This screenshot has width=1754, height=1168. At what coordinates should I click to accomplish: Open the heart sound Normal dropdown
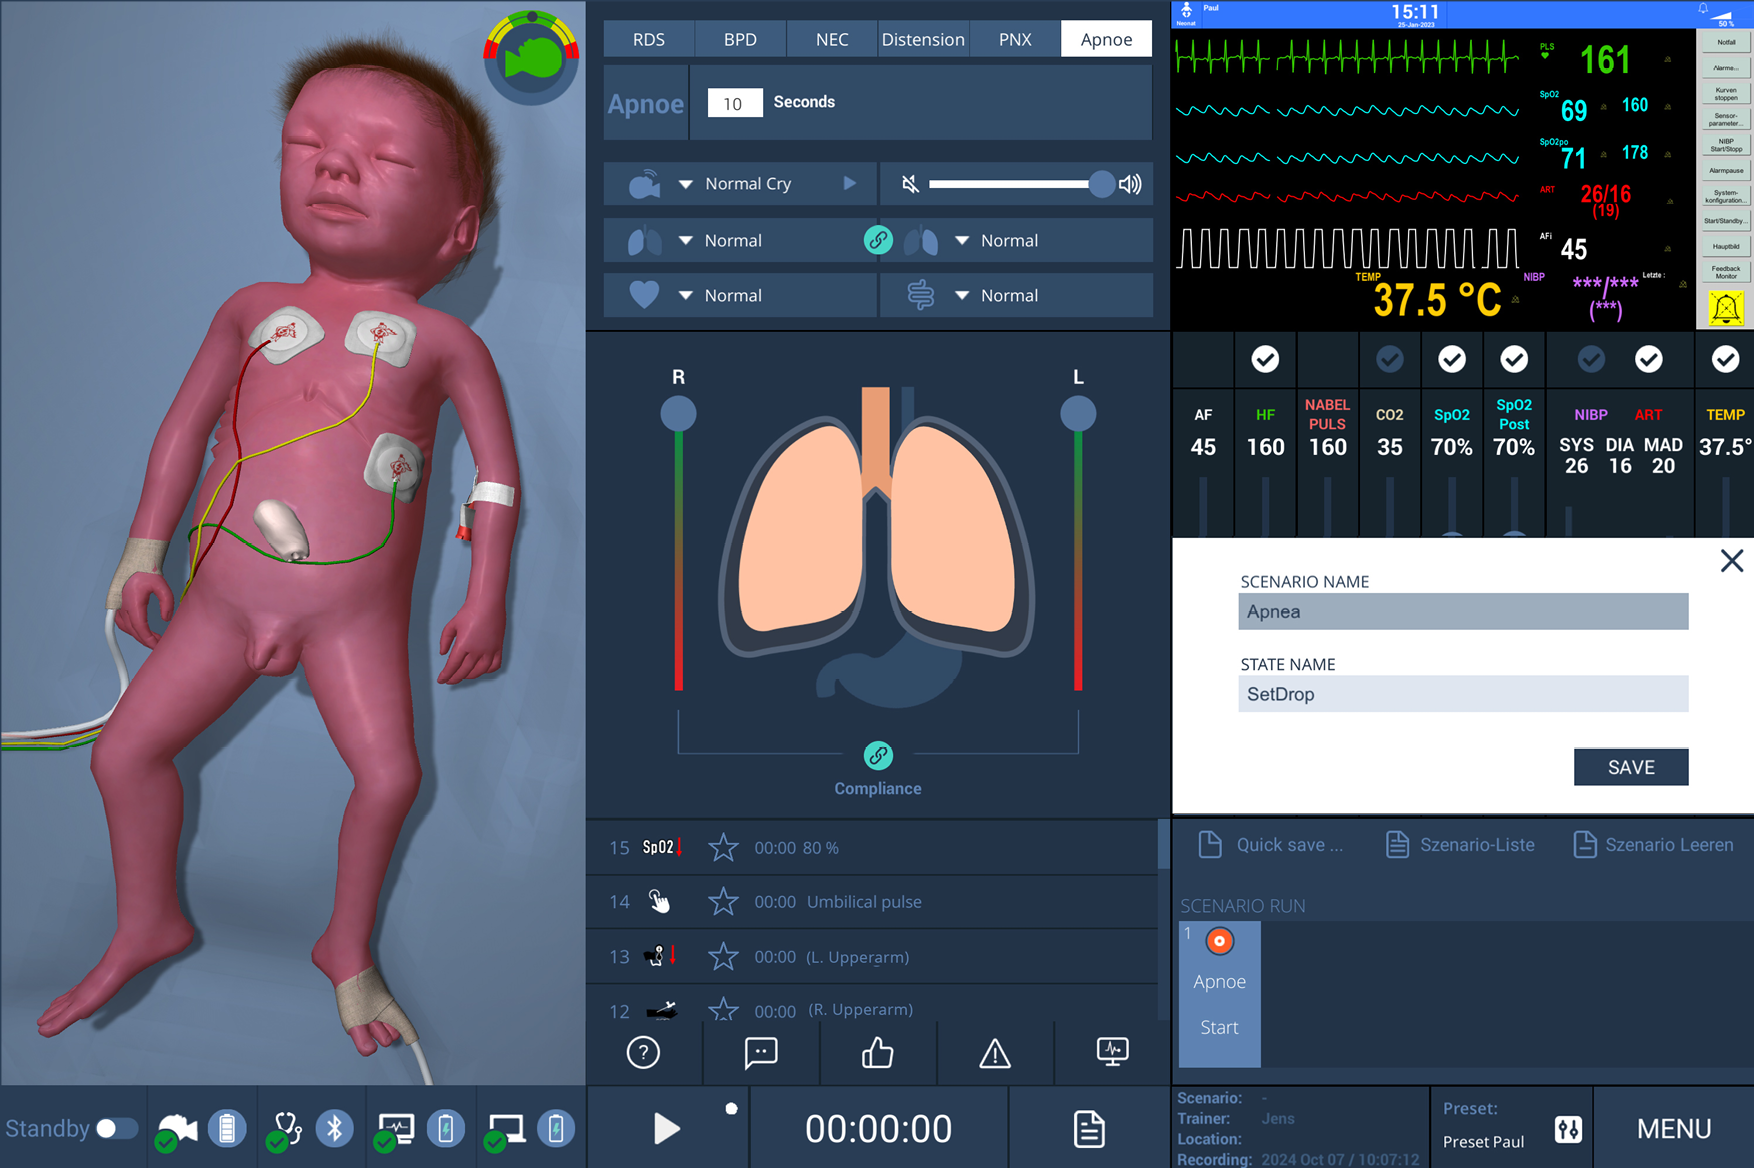686,296
